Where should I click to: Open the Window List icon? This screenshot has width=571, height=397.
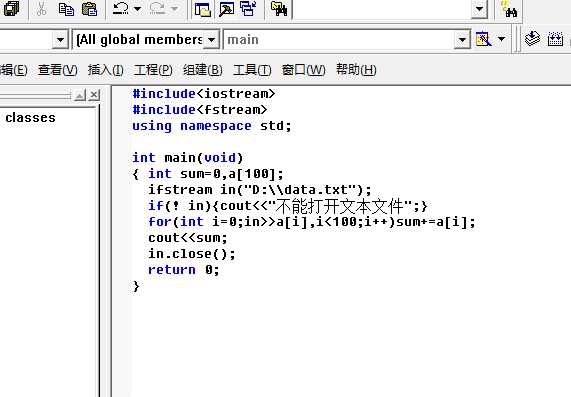click(248, 8)
